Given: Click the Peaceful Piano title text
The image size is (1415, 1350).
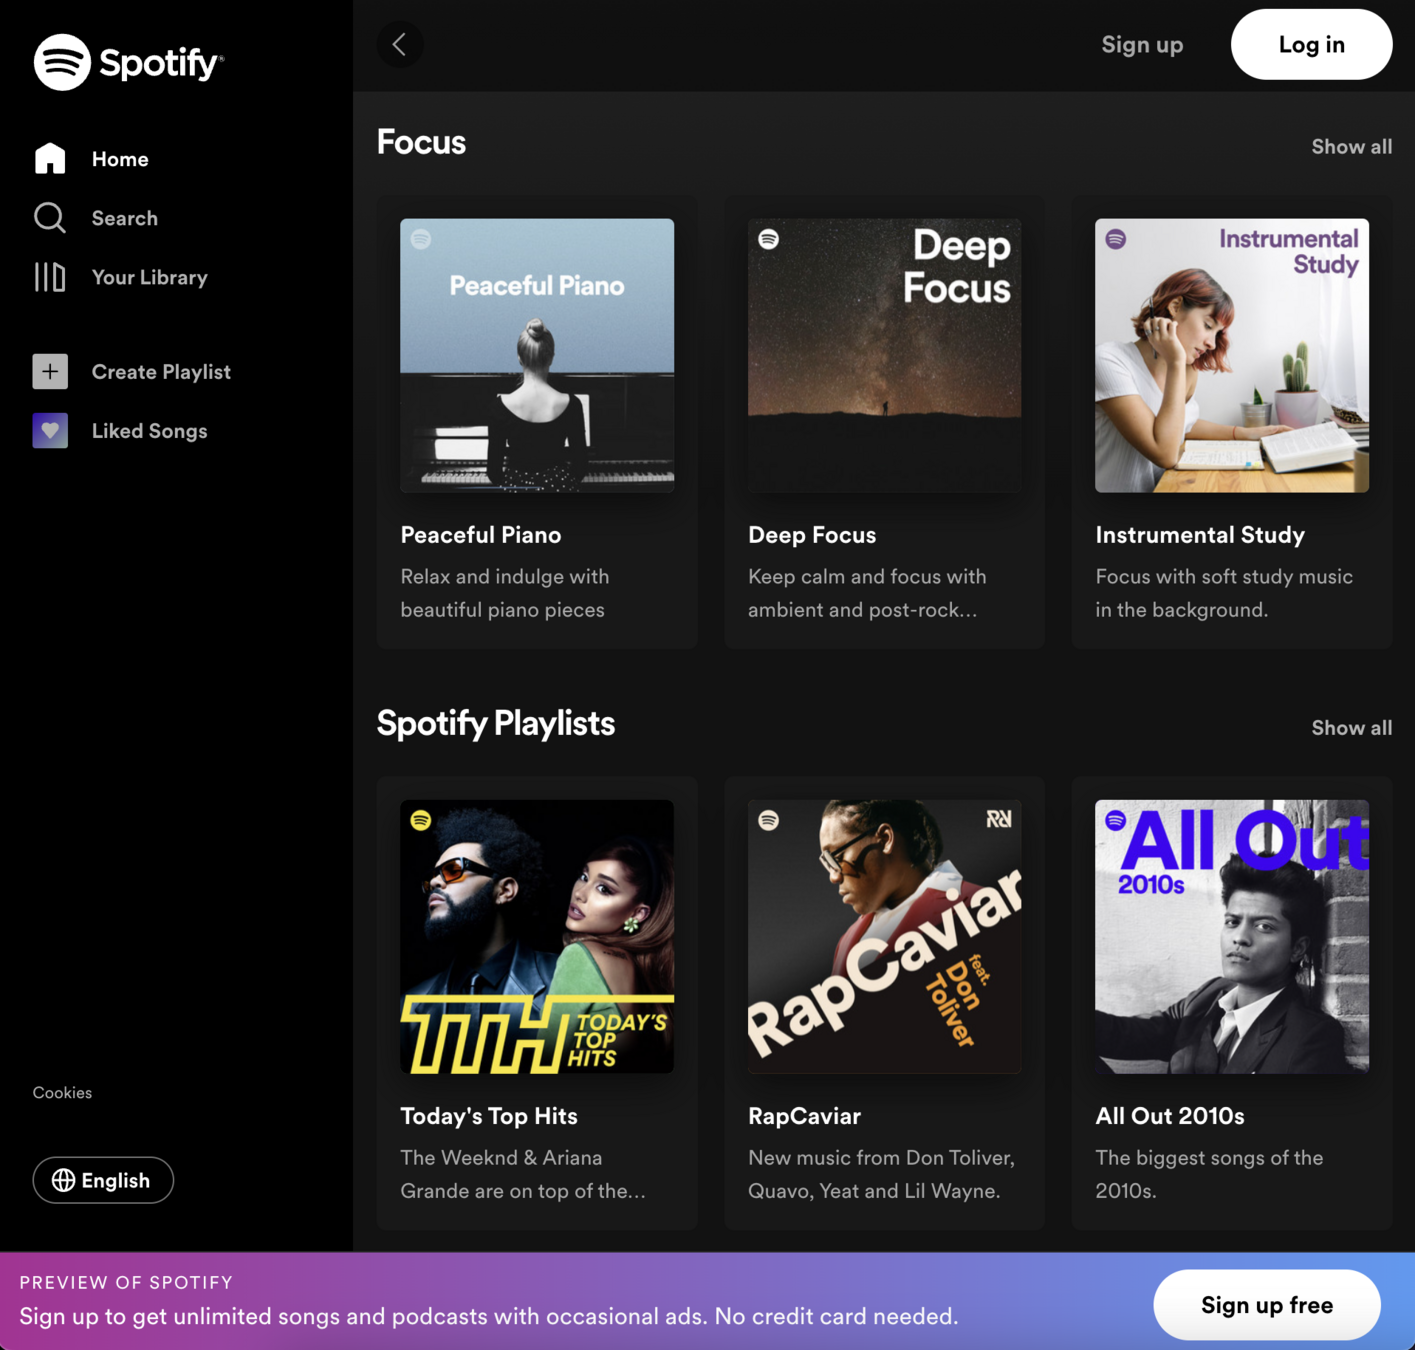Looking at the screenshot, I should (x=481, y=535).
